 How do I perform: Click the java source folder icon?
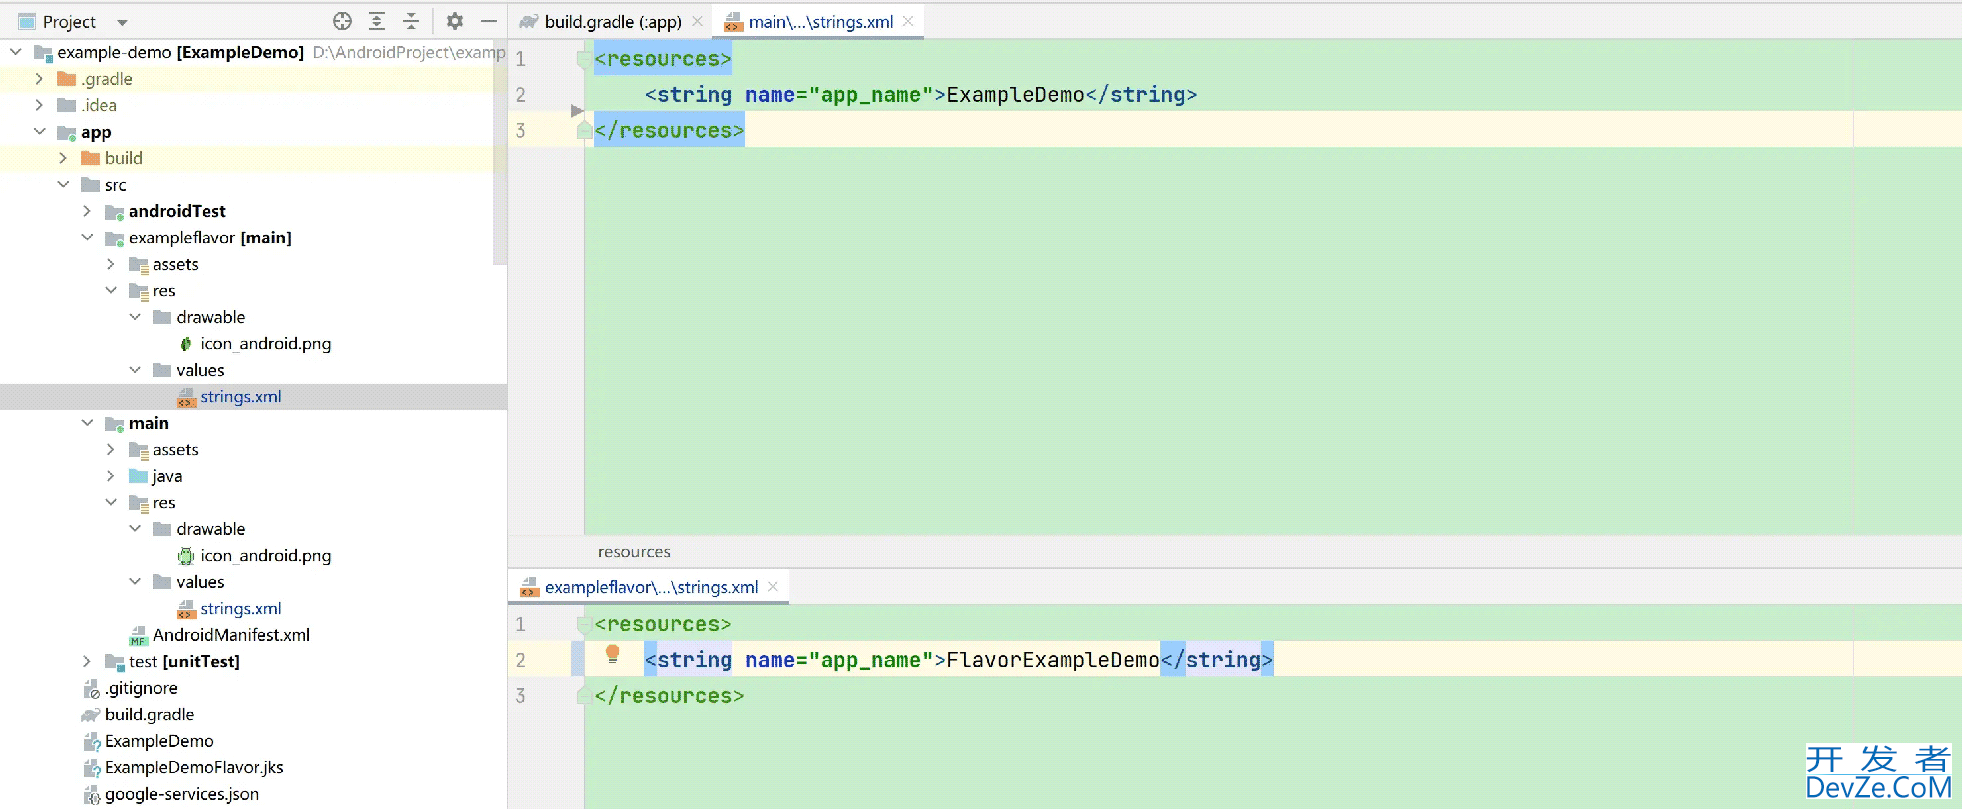139,476
